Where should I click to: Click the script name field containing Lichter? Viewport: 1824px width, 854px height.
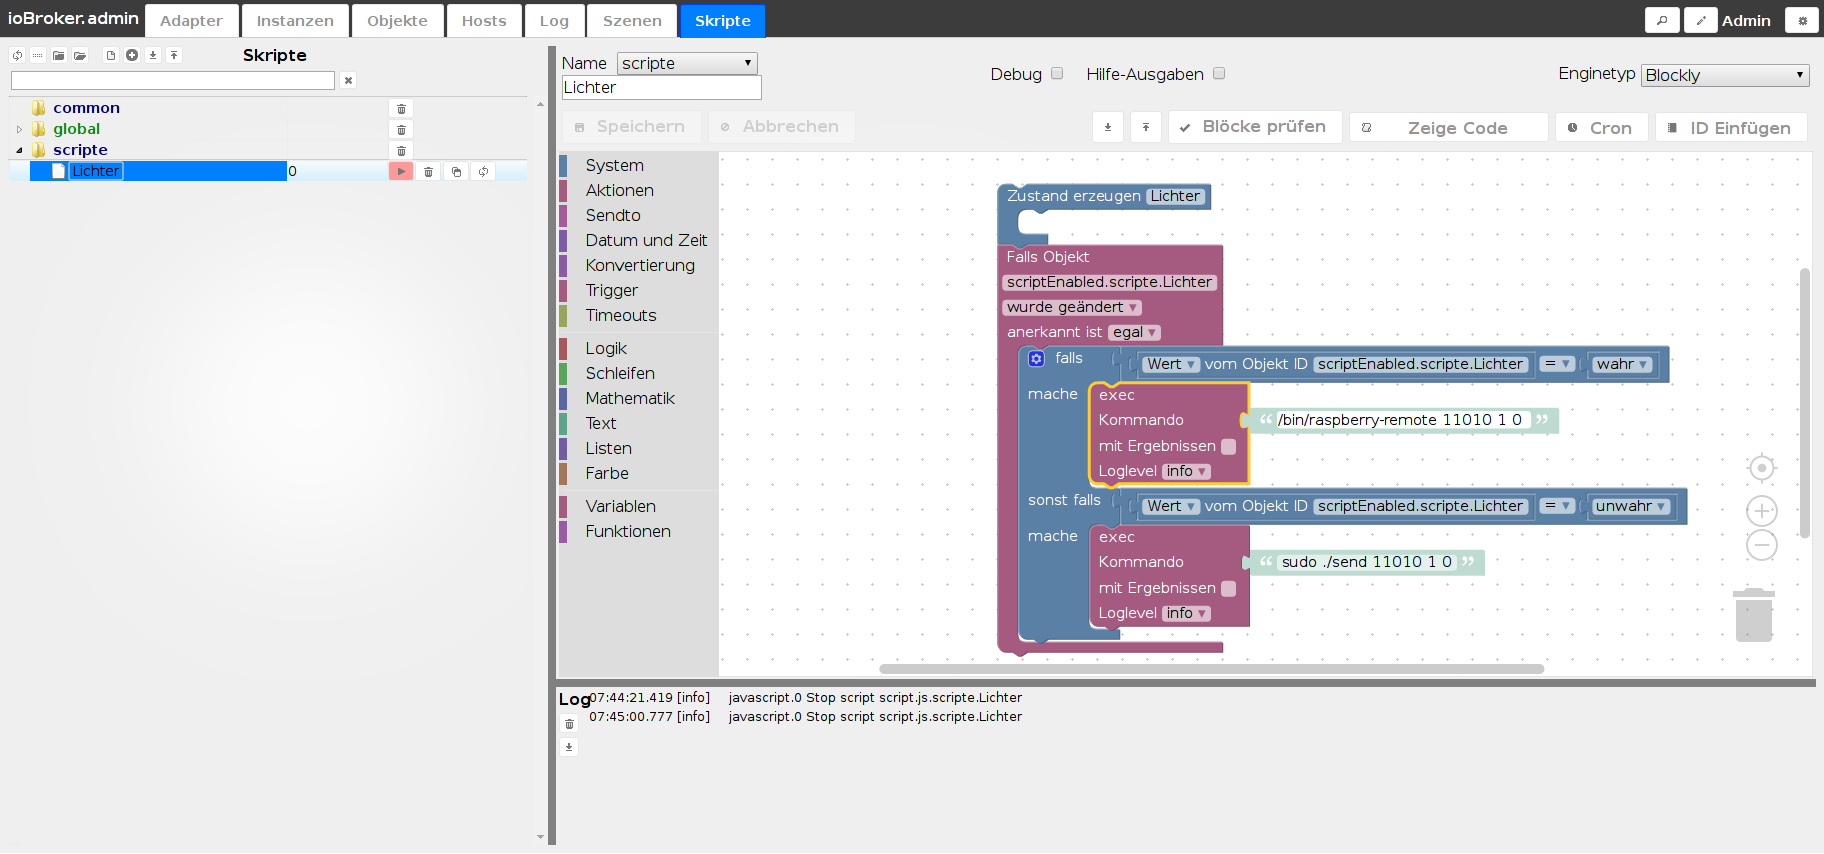pyautogui.click(x=661, y=88)
